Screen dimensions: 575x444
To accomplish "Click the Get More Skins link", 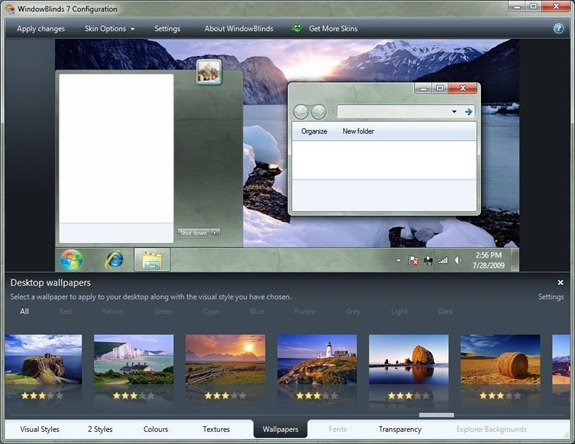I will coord(333,29).
